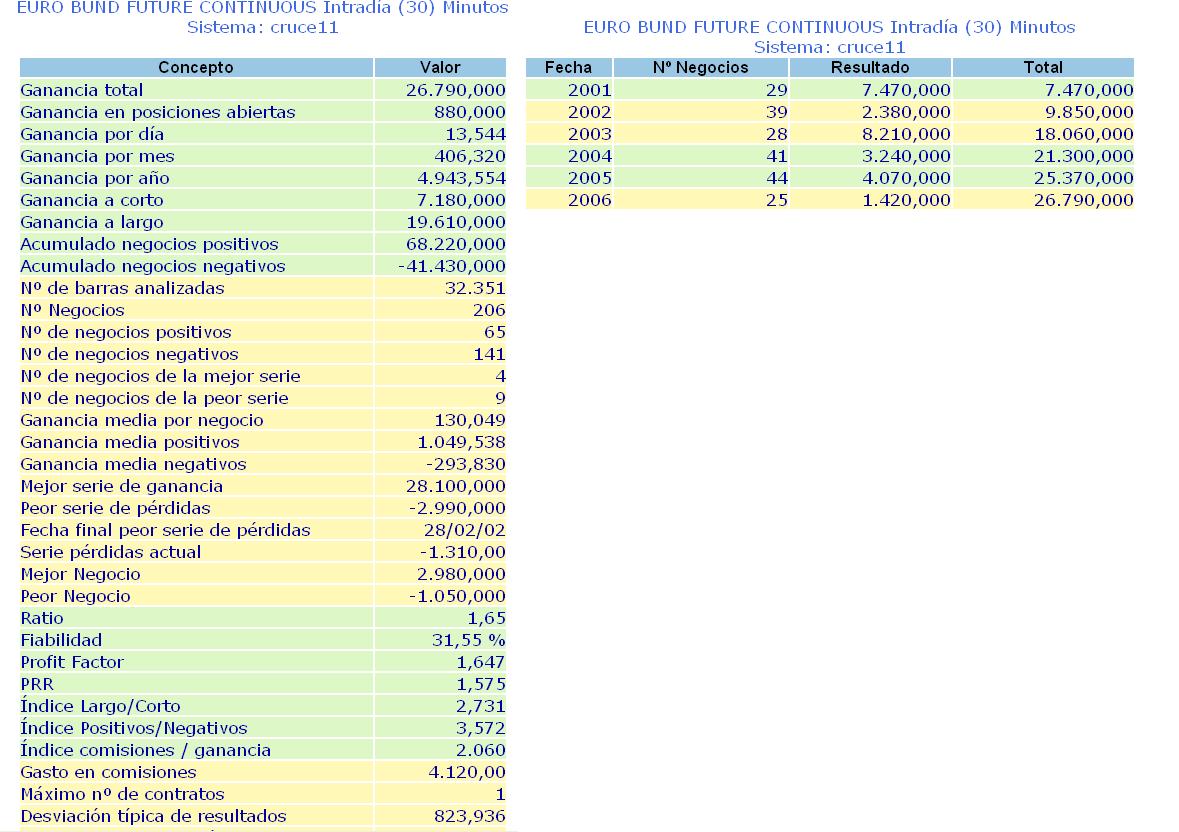
Task: Click the Ganancia a corto value 7.180,000
Action: pos(462,200)
